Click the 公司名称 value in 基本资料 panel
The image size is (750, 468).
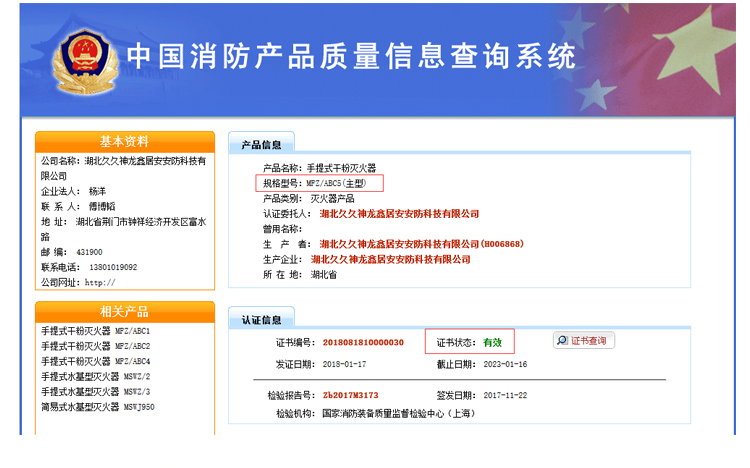[x=123, y=168]
